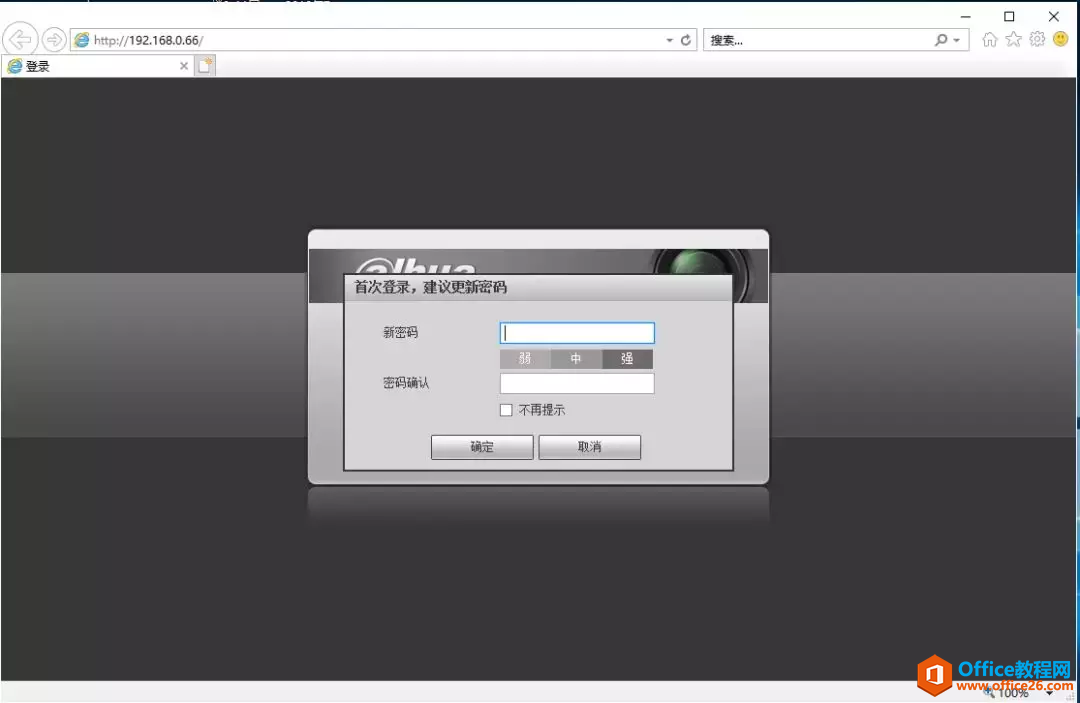Click the 新密码 input field
Image resolution: width=1080 pixels, height=703 pixels.
point(577,333)
